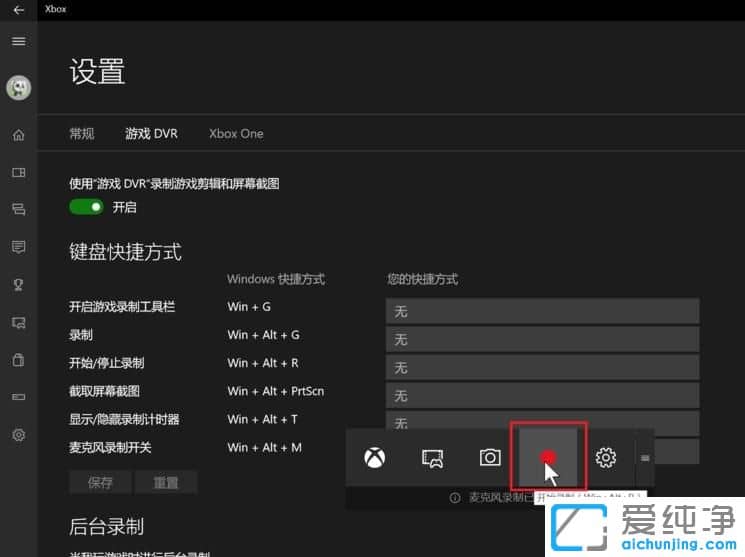This screenshot has height=557, width=745.
Task: Click the 麦克风录制开关 label
Action: 110,447
